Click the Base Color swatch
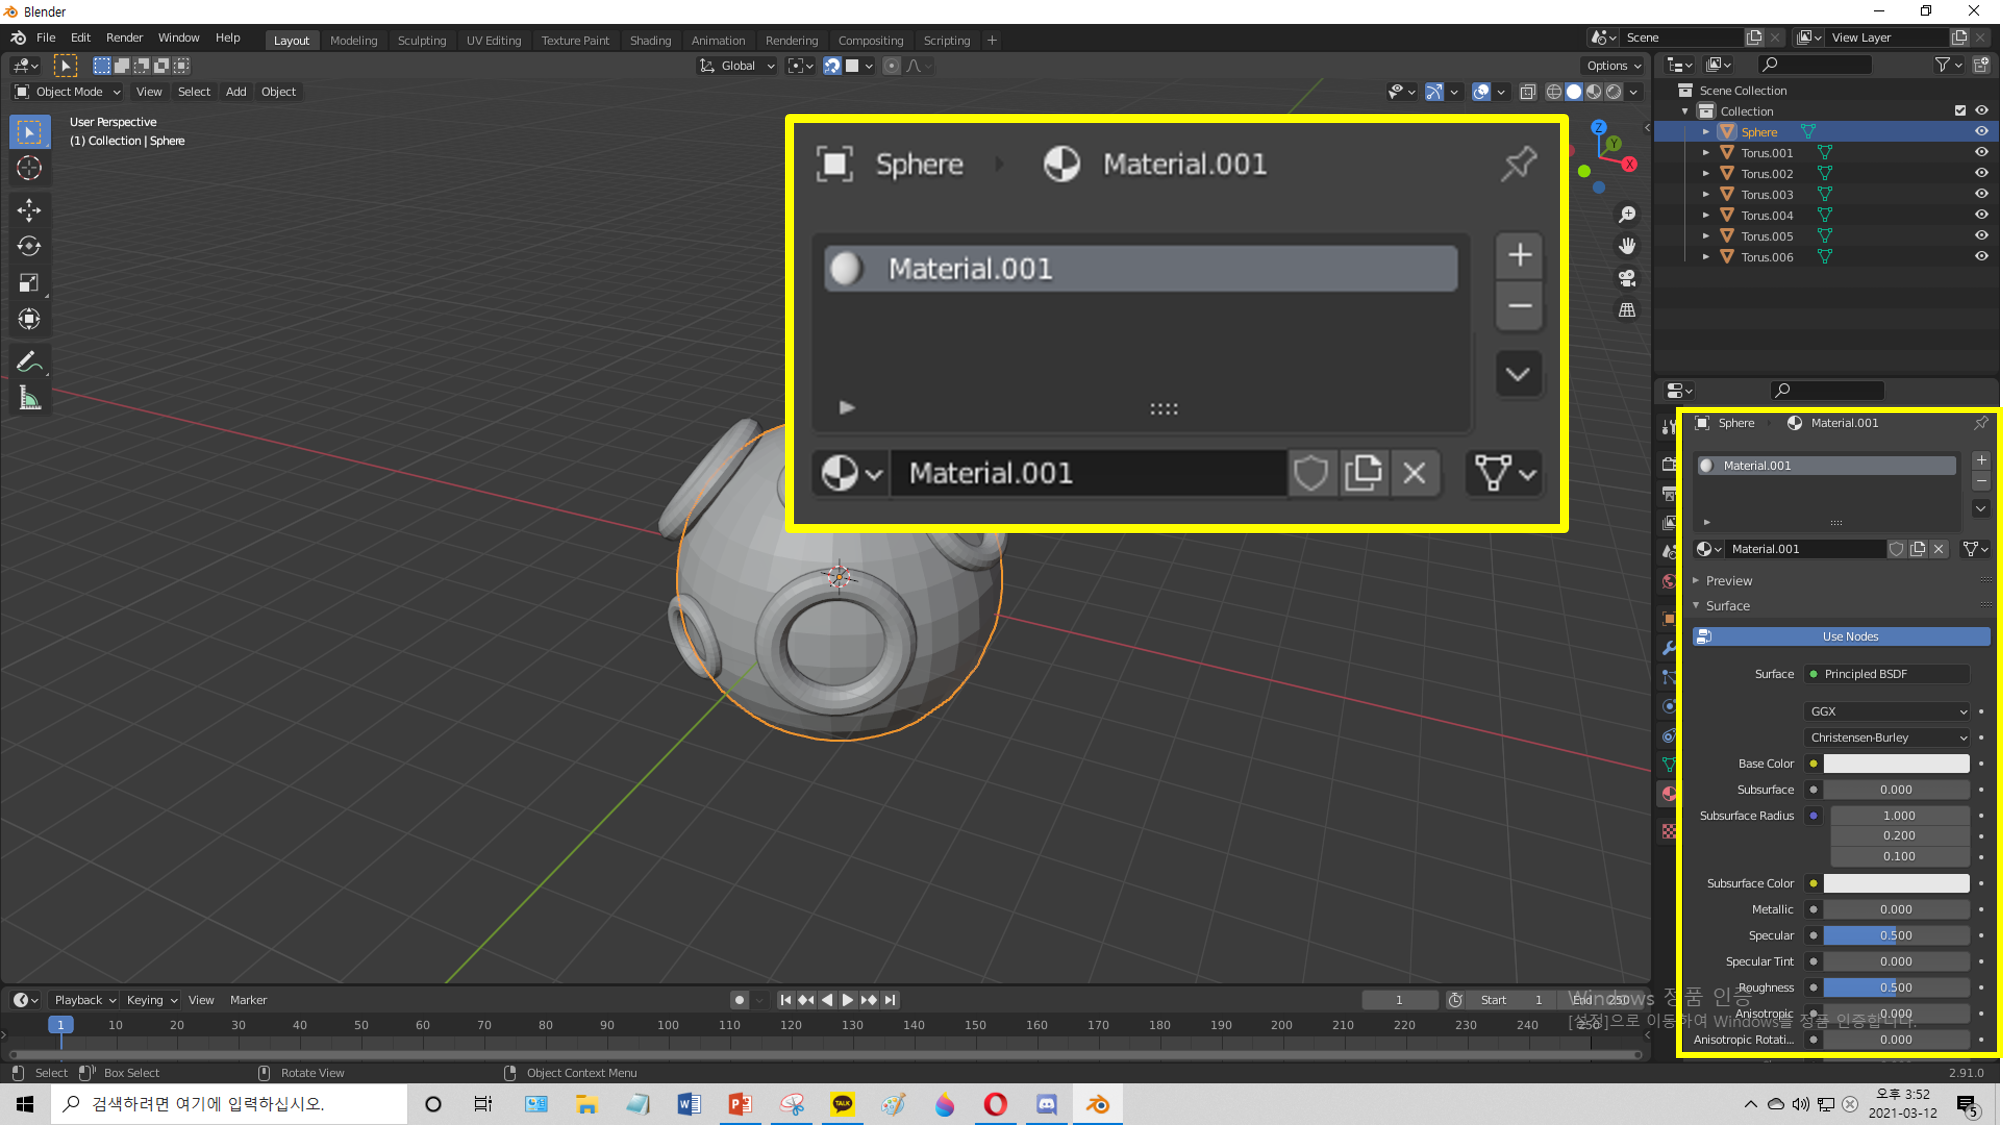2003x1125 pixels. click(x=1895, y=763)
